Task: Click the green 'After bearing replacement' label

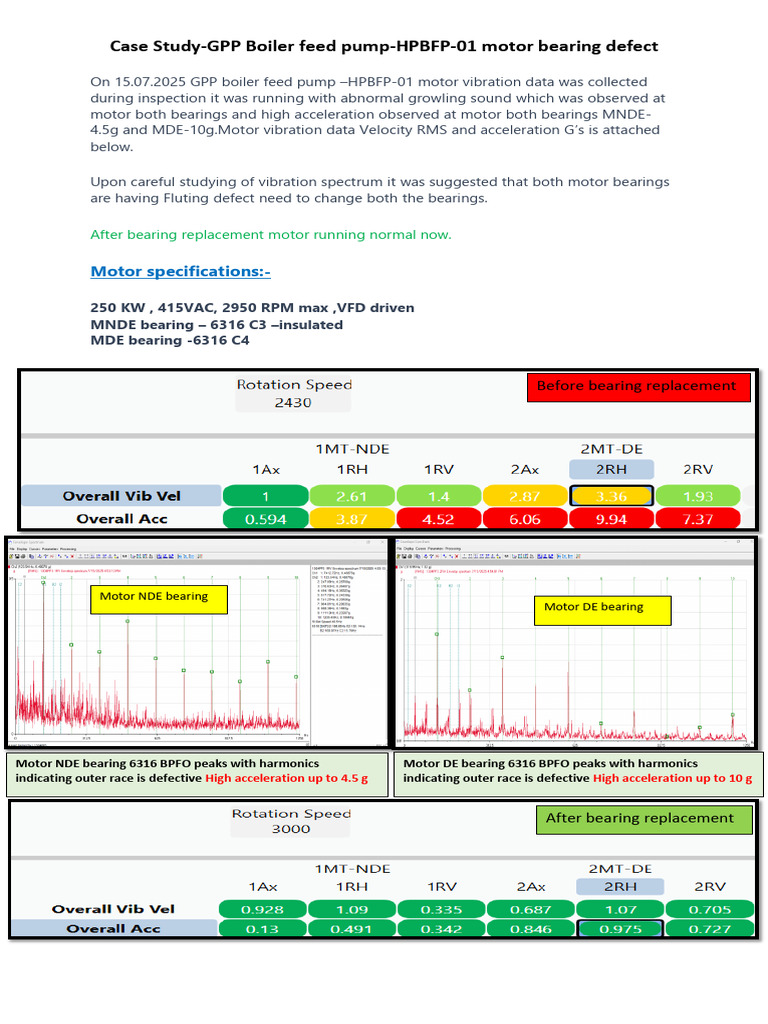Action: point(644,819)
